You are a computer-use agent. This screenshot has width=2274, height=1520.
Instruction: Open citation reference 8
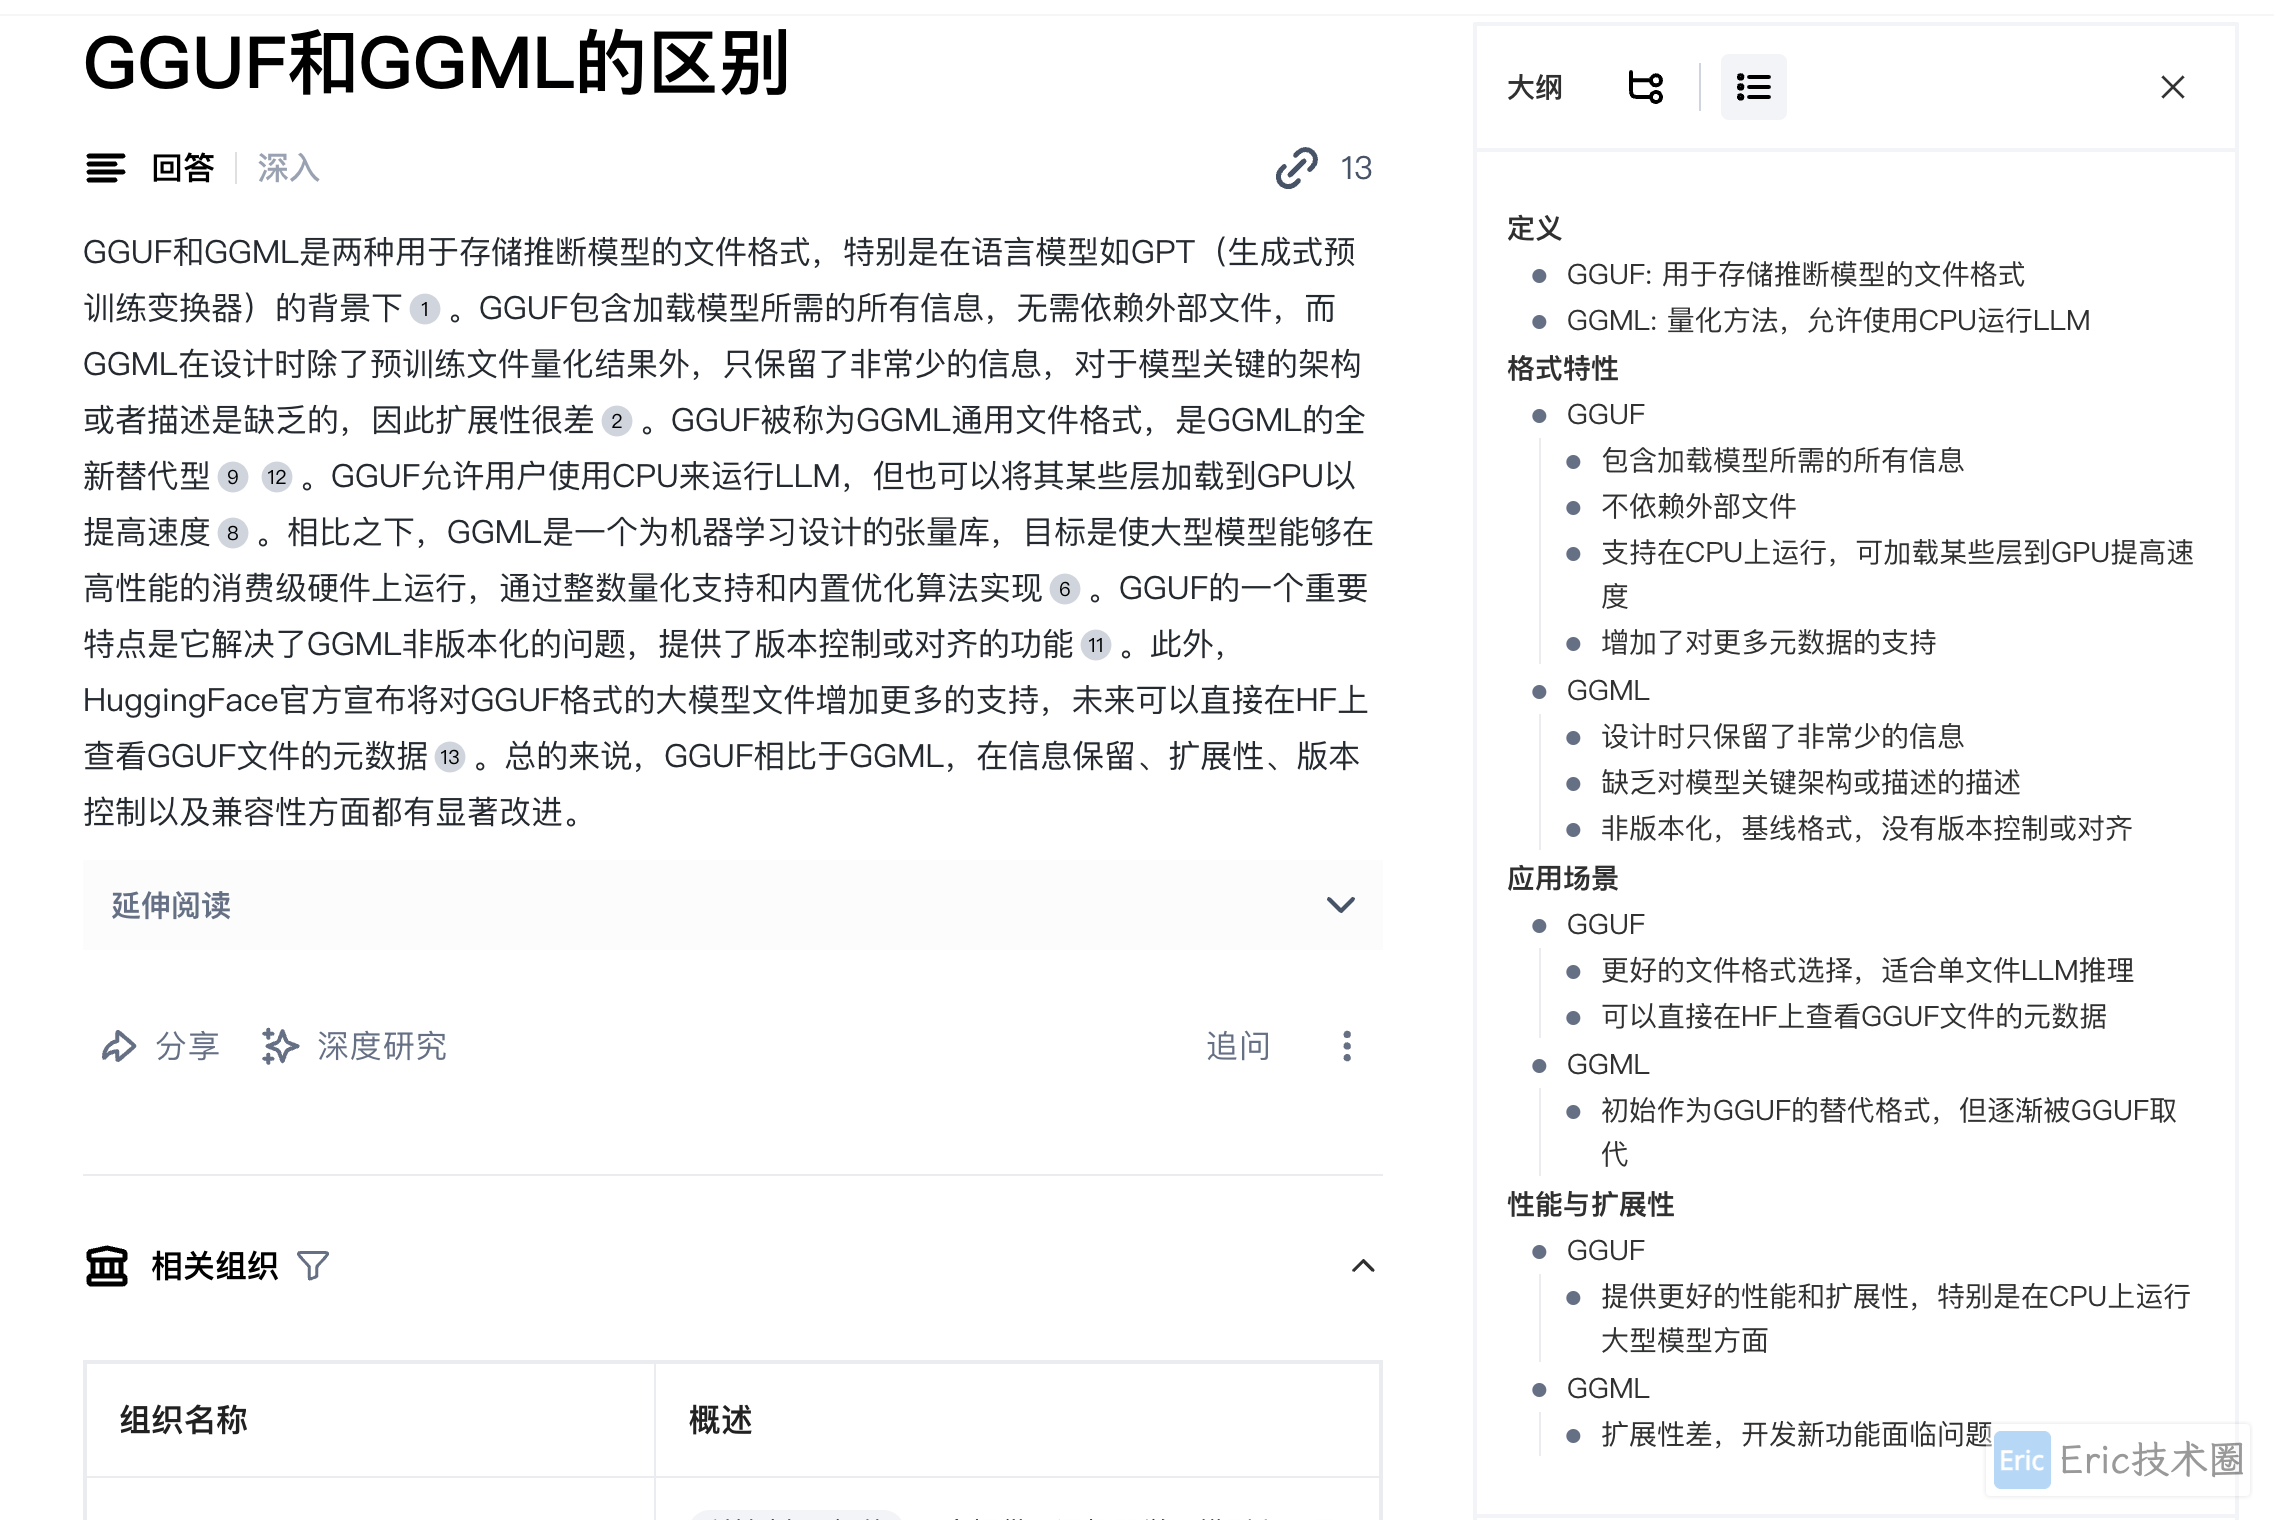point(233,533)
